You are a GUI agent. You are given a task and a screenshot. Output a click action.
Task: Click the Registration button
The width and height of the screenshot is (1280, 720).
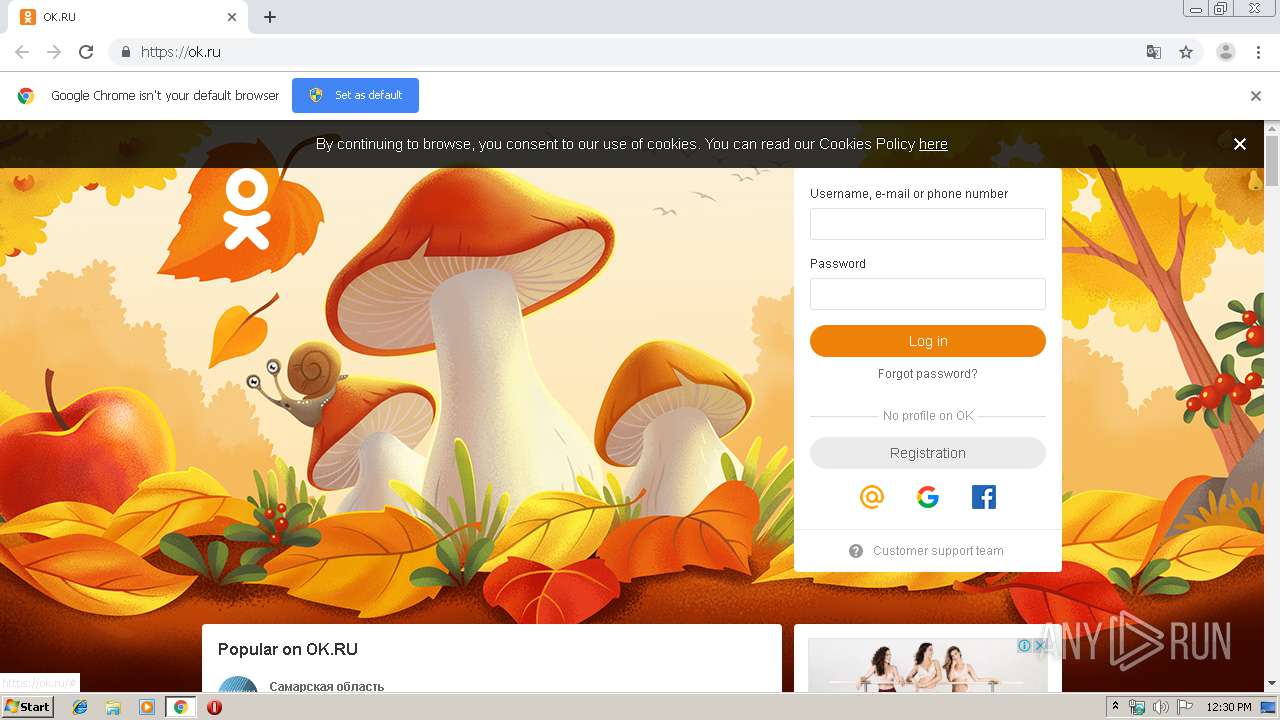tap(928, 453)
